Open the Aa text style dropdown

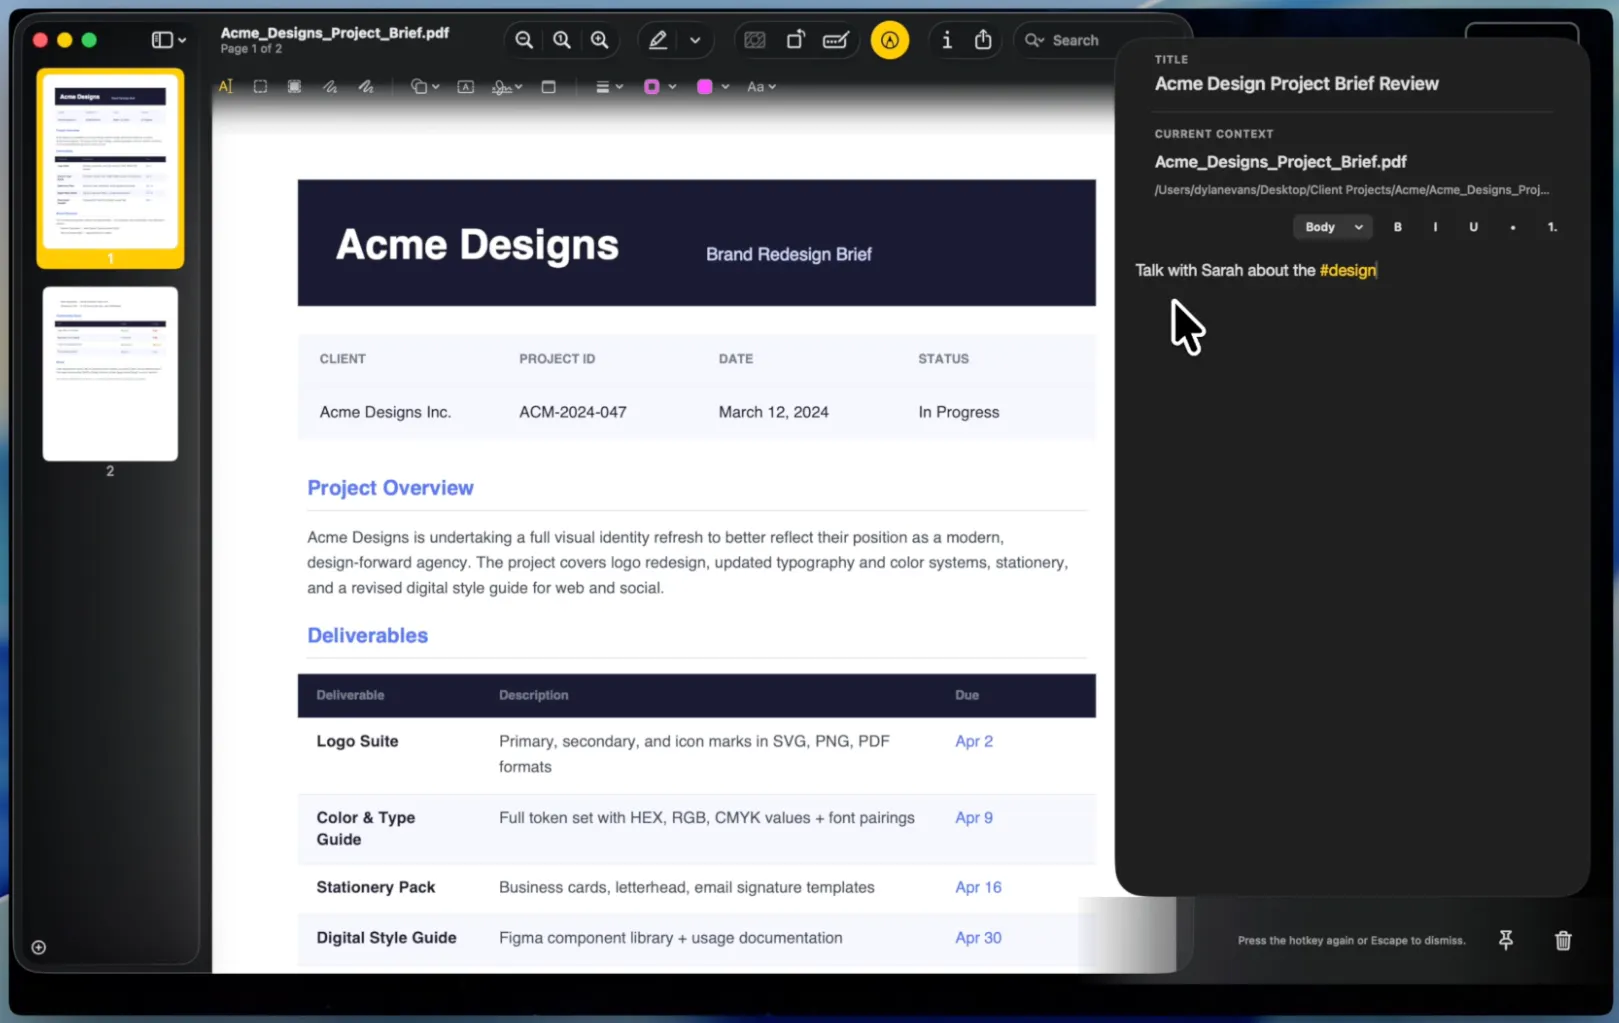click(x=761, y=87)
